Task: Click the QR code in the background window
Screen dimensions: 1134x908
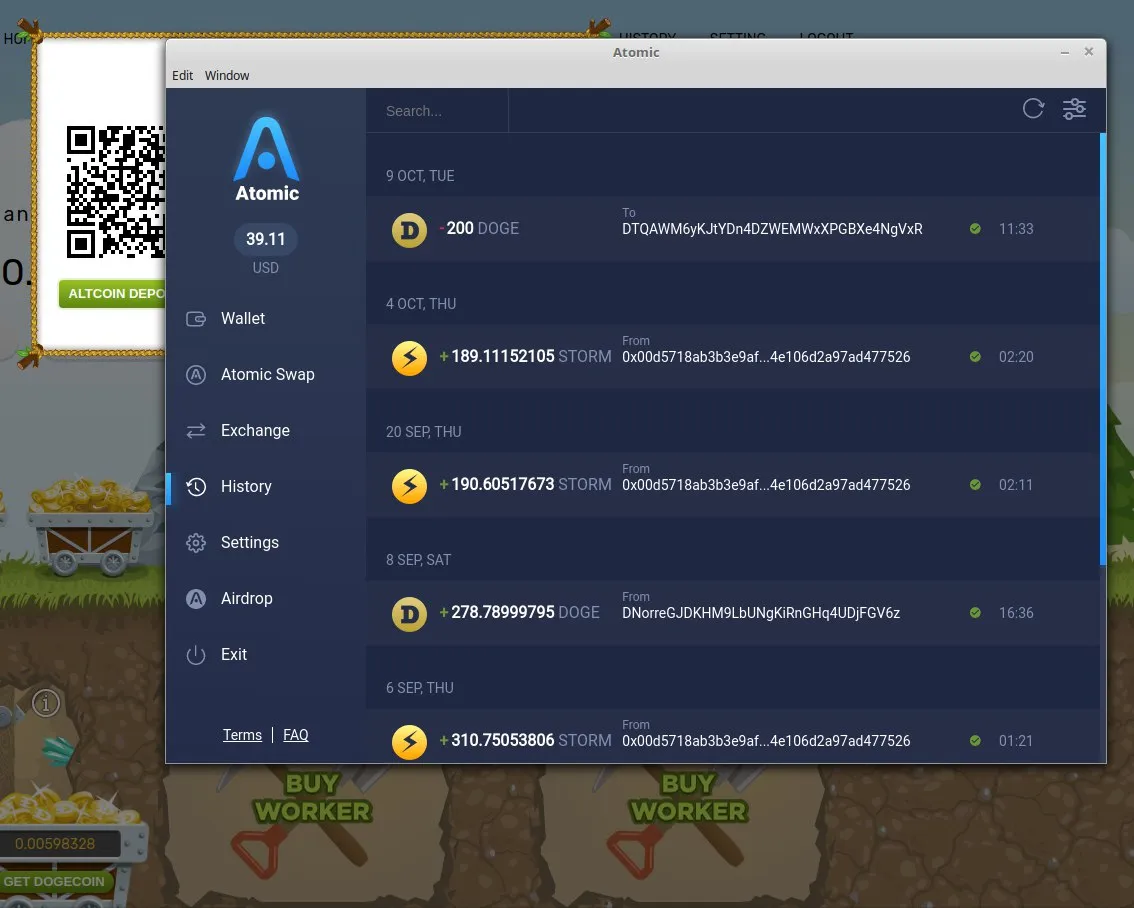Action: click(116, 192)
